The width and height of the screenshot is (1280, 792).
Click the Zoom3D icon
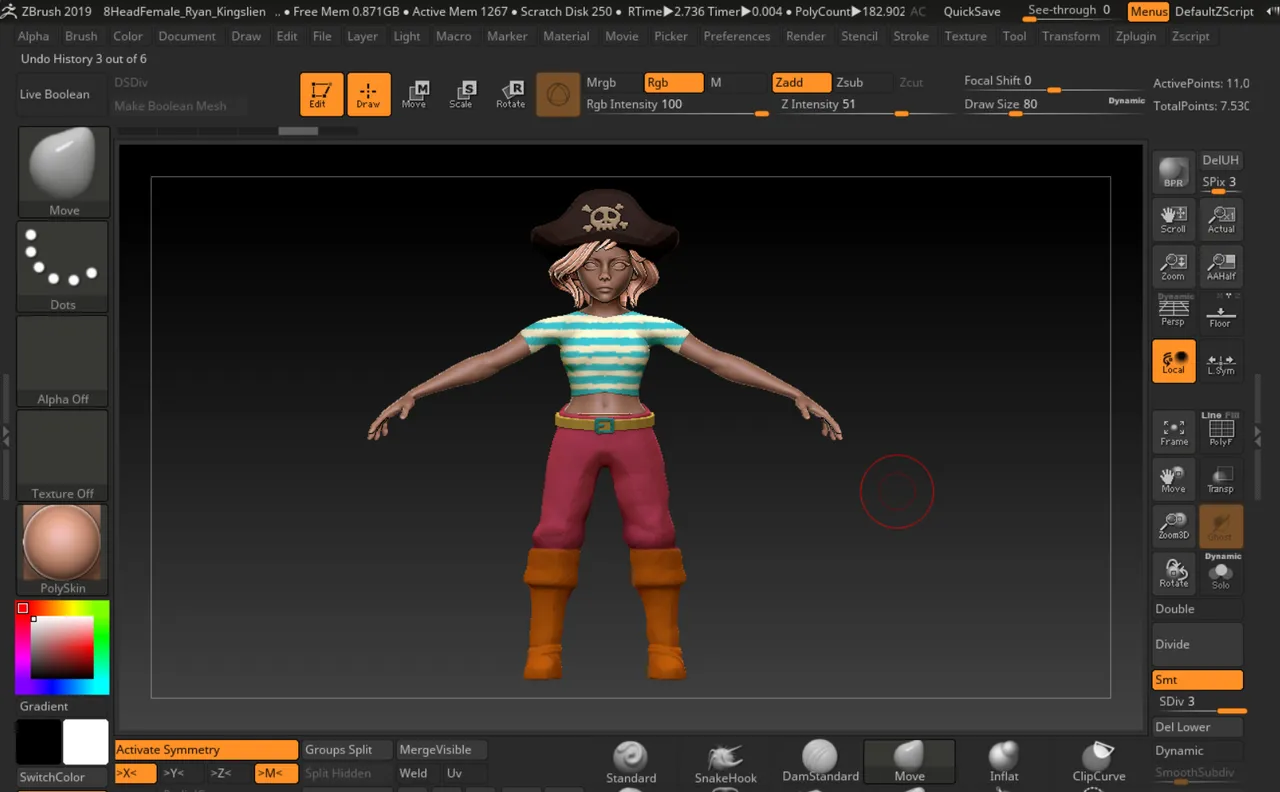coord(1173,525)
